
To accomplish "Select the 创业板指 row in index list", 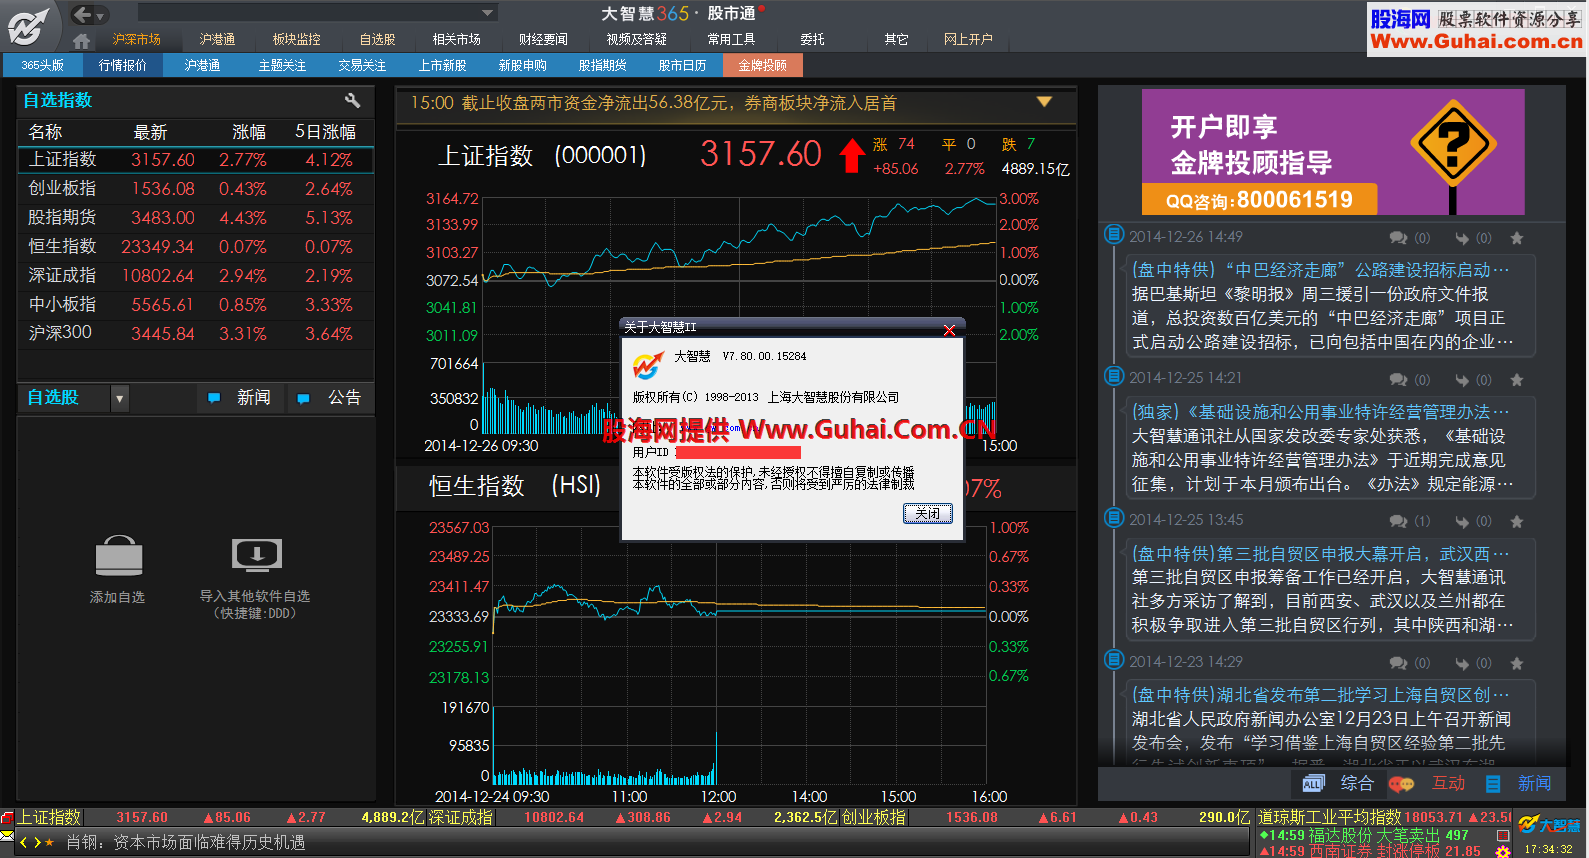I will click(196, 189).
